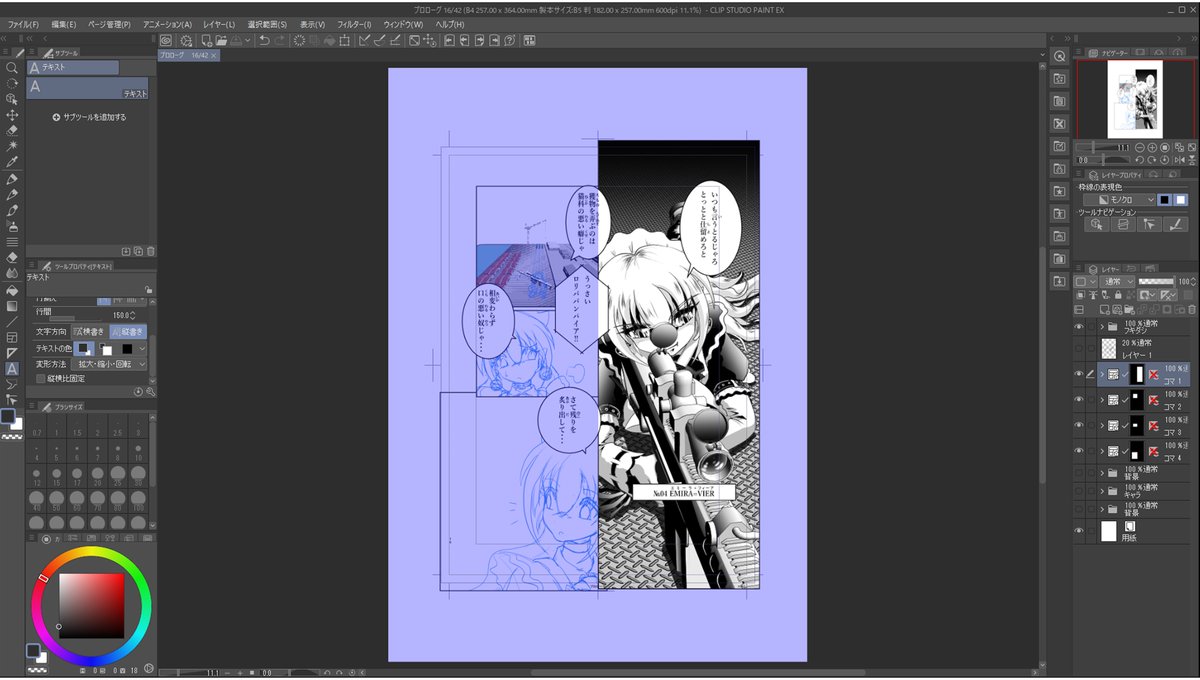Click the Redo arrow icon
The image size is (1200, 680).
coord(281,40)
